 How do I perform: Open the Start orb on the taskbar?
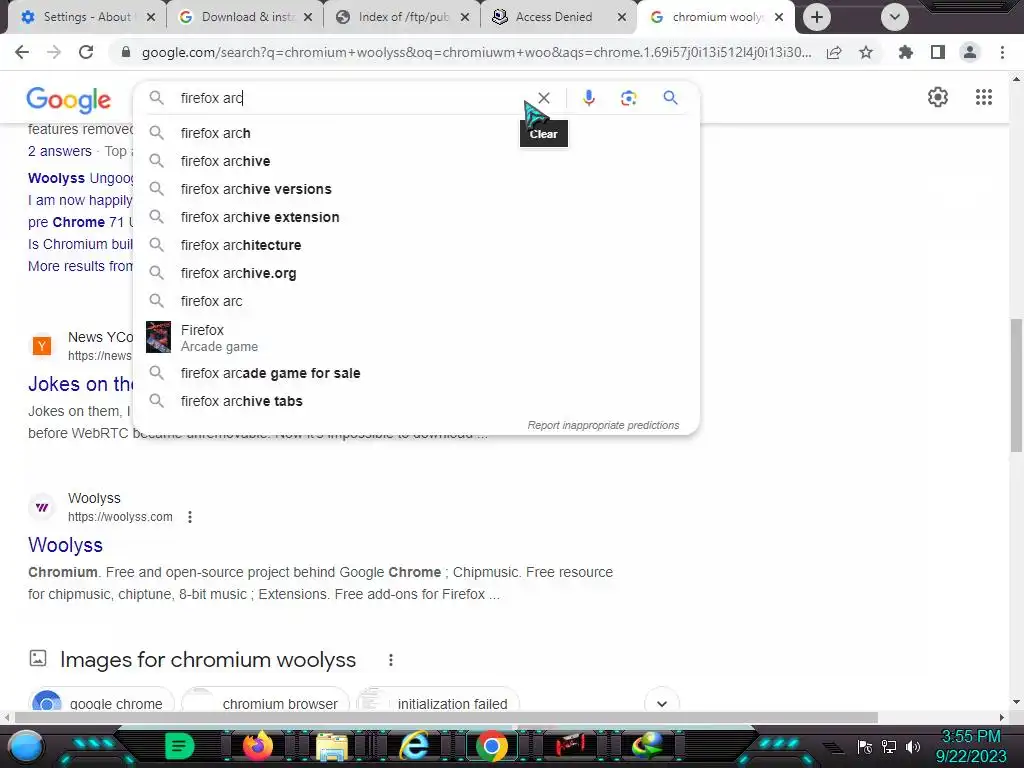25,746
